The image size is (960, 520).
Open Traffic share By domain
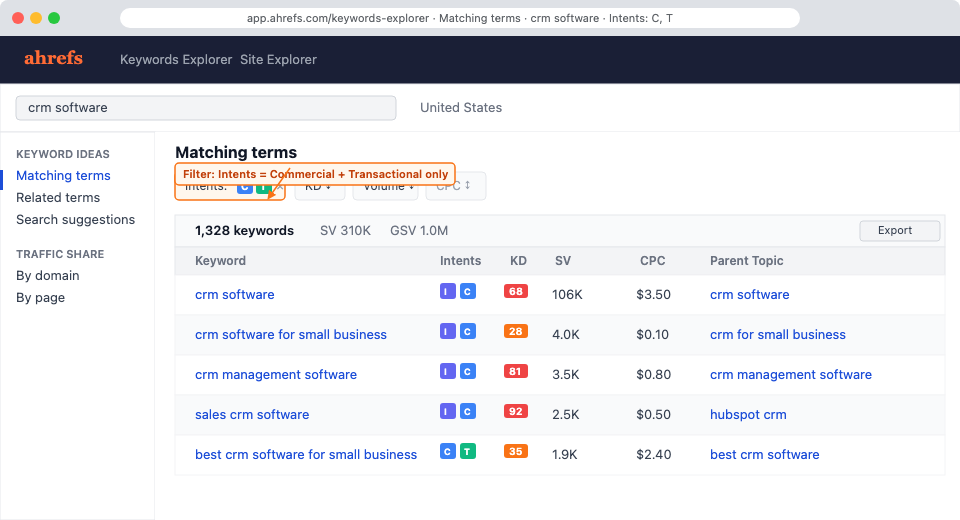pos(48,276)
